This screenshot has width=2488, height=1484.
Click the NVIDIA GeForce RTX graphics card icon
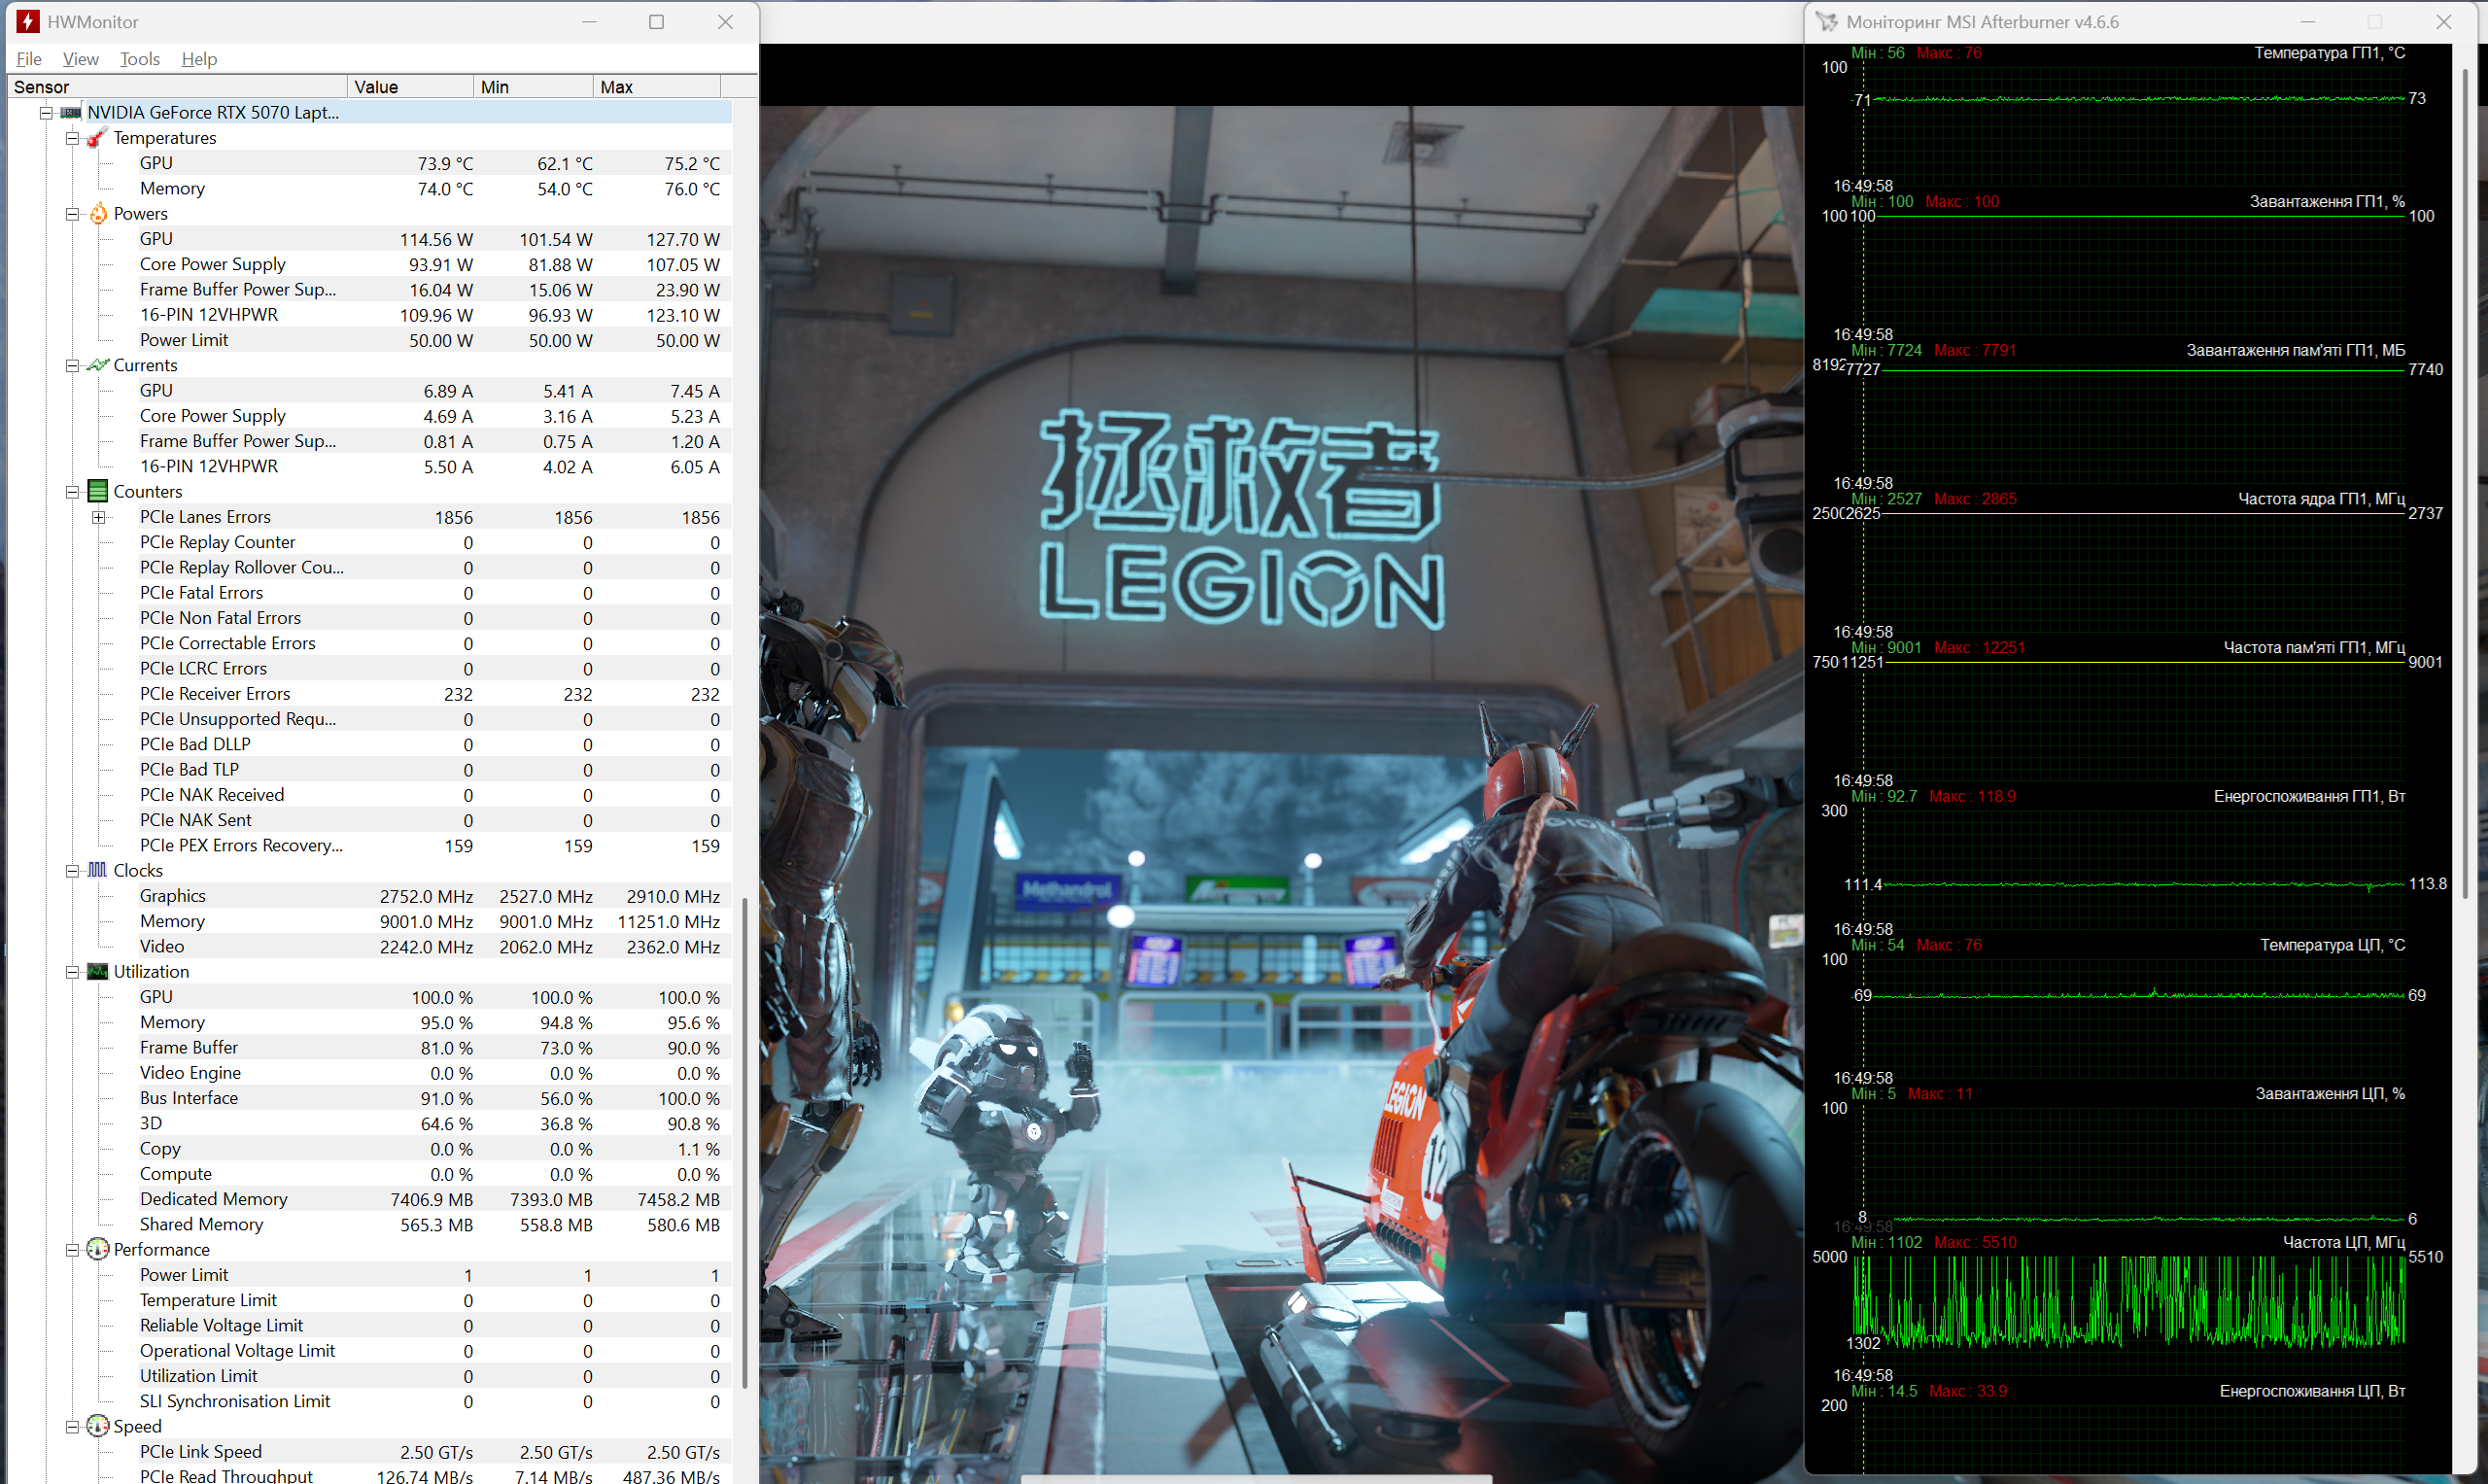coord(71,112)
